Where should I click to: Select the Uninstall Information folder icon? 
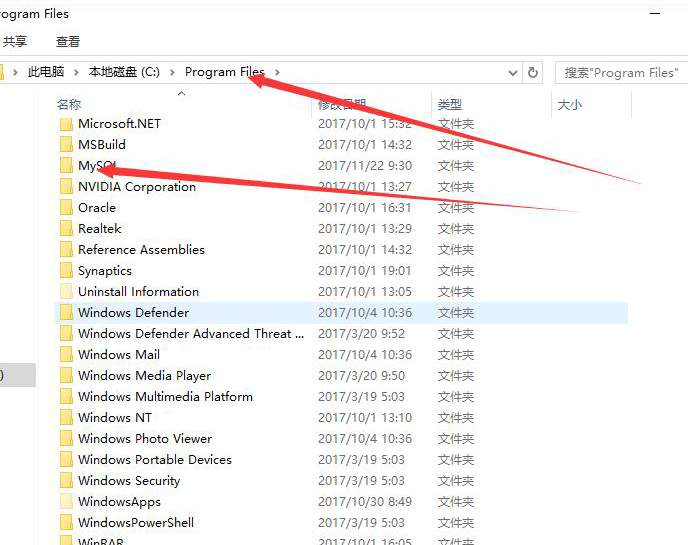point(66,292)
